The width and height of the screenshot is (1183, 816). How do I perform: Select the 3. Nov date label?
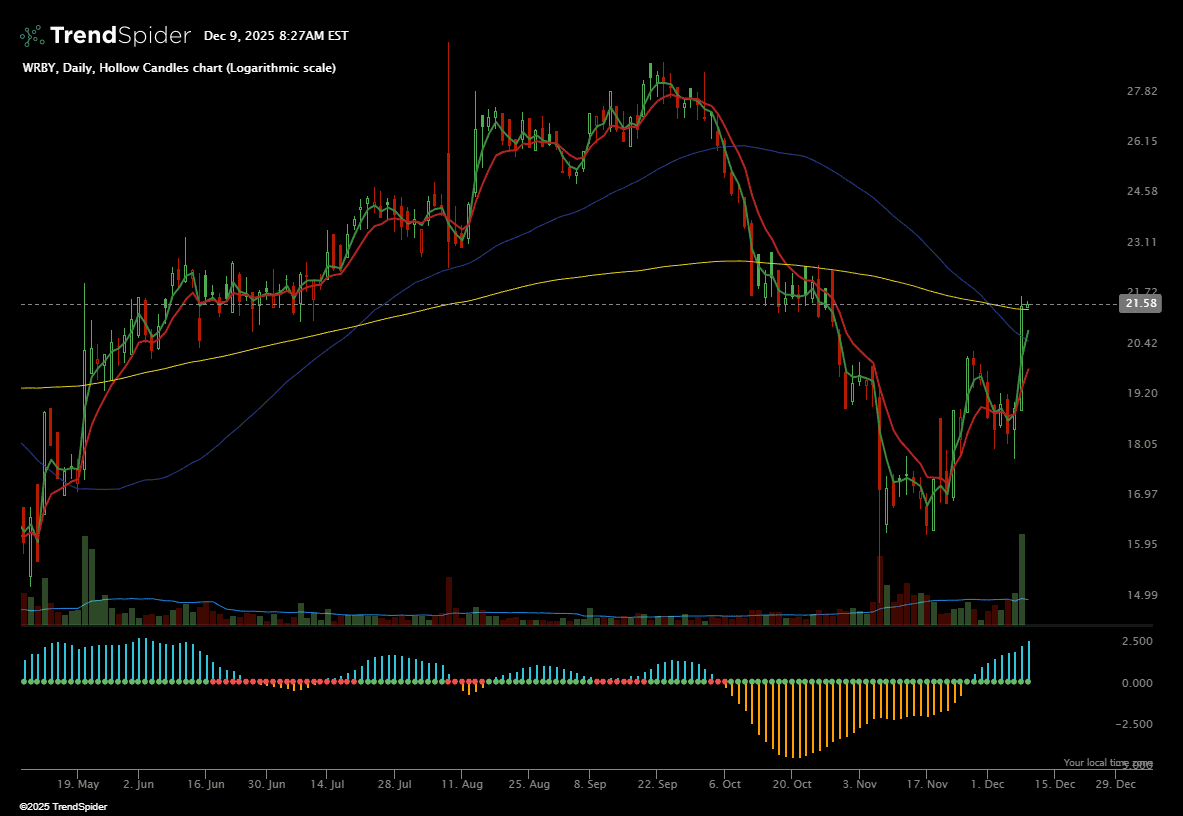point(861,784)
